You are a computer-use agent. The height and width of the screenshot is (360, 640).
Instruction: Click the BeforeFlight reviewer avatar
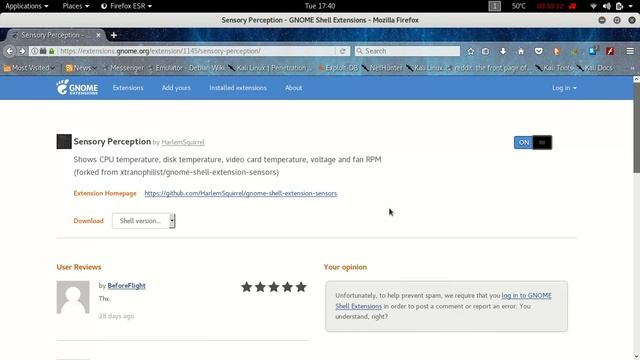(73, 297)
